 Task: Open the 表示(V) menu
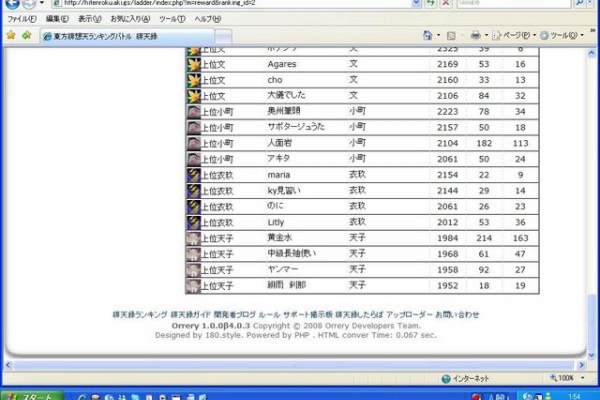90,19
